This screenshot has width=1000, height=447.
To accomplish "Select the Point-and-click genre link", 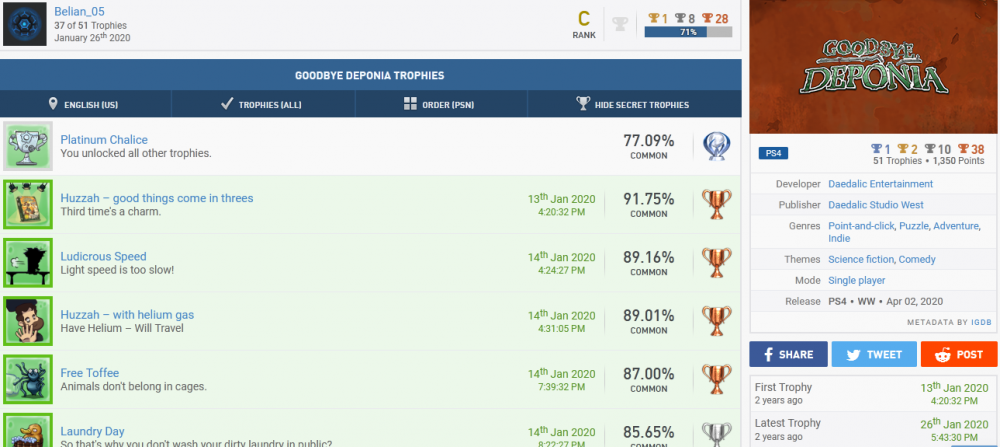I will [x=861, y=226].
